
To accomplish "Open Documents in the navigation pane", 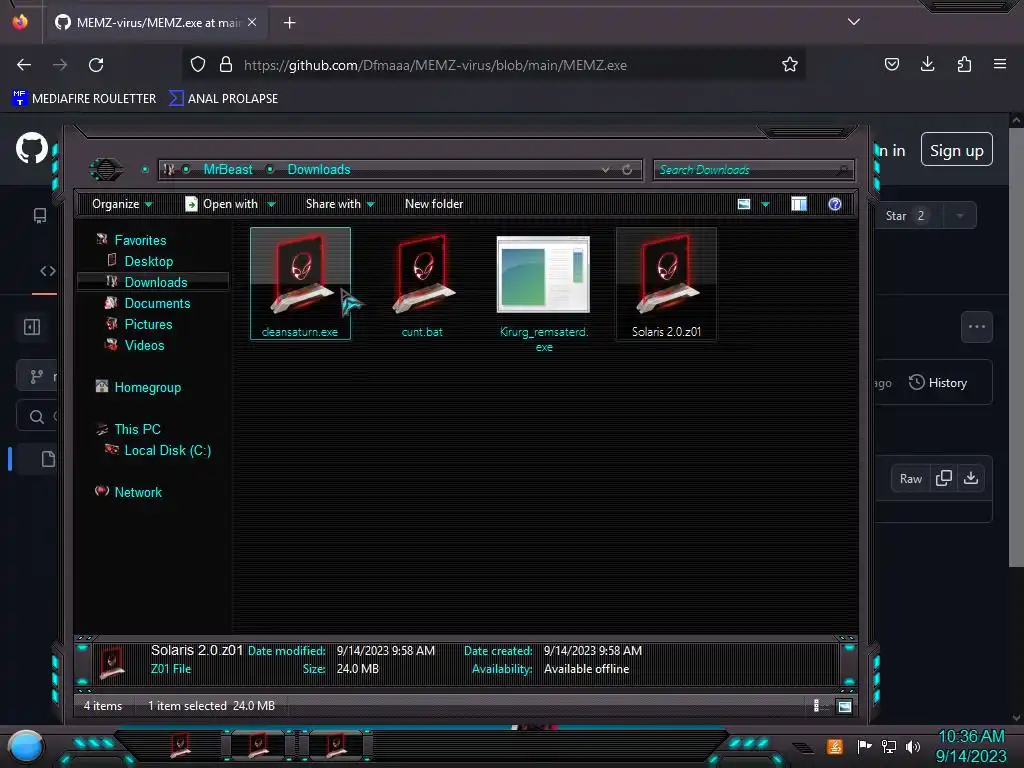I will pyautogui.click(x=157, y=303).
